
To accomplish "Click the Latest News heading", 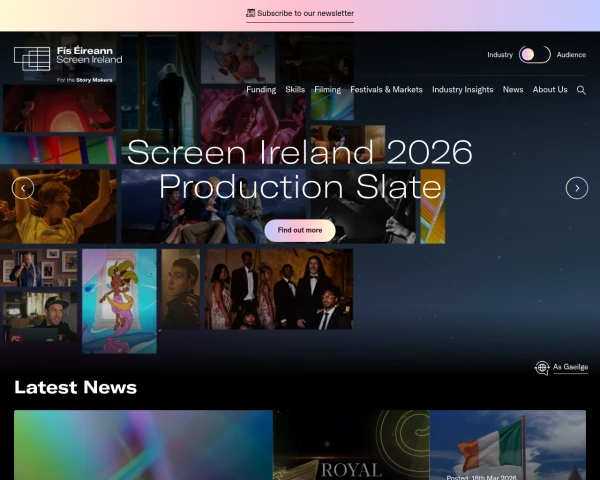I will 75,387.
